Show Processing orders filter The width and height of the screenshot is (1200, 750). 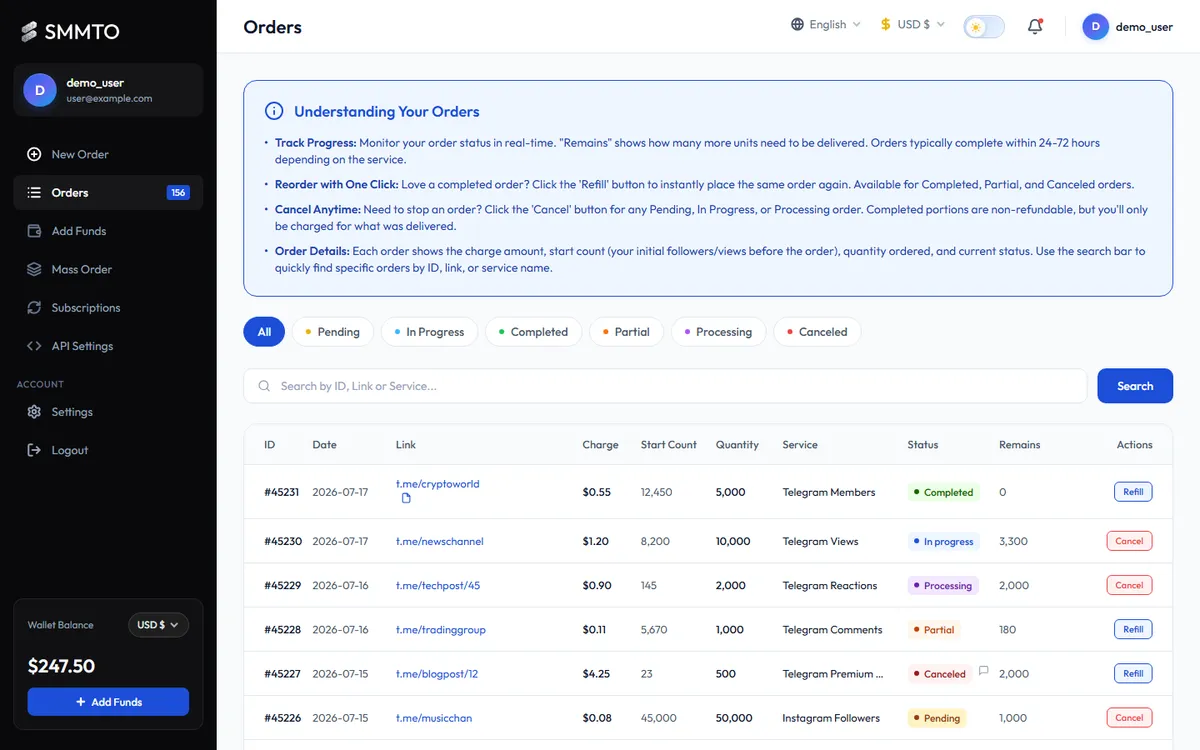(x=718, y=332)
